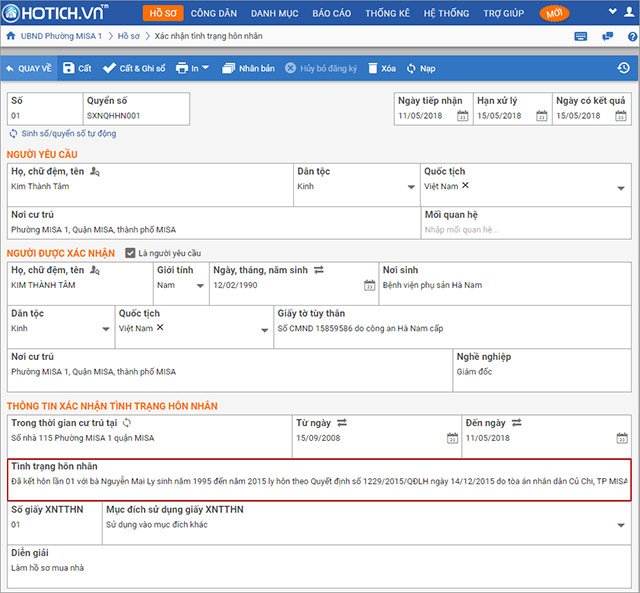640x593 pixels.
Task: Clear the Việt Nam nationality of requester
Action: 465,186
